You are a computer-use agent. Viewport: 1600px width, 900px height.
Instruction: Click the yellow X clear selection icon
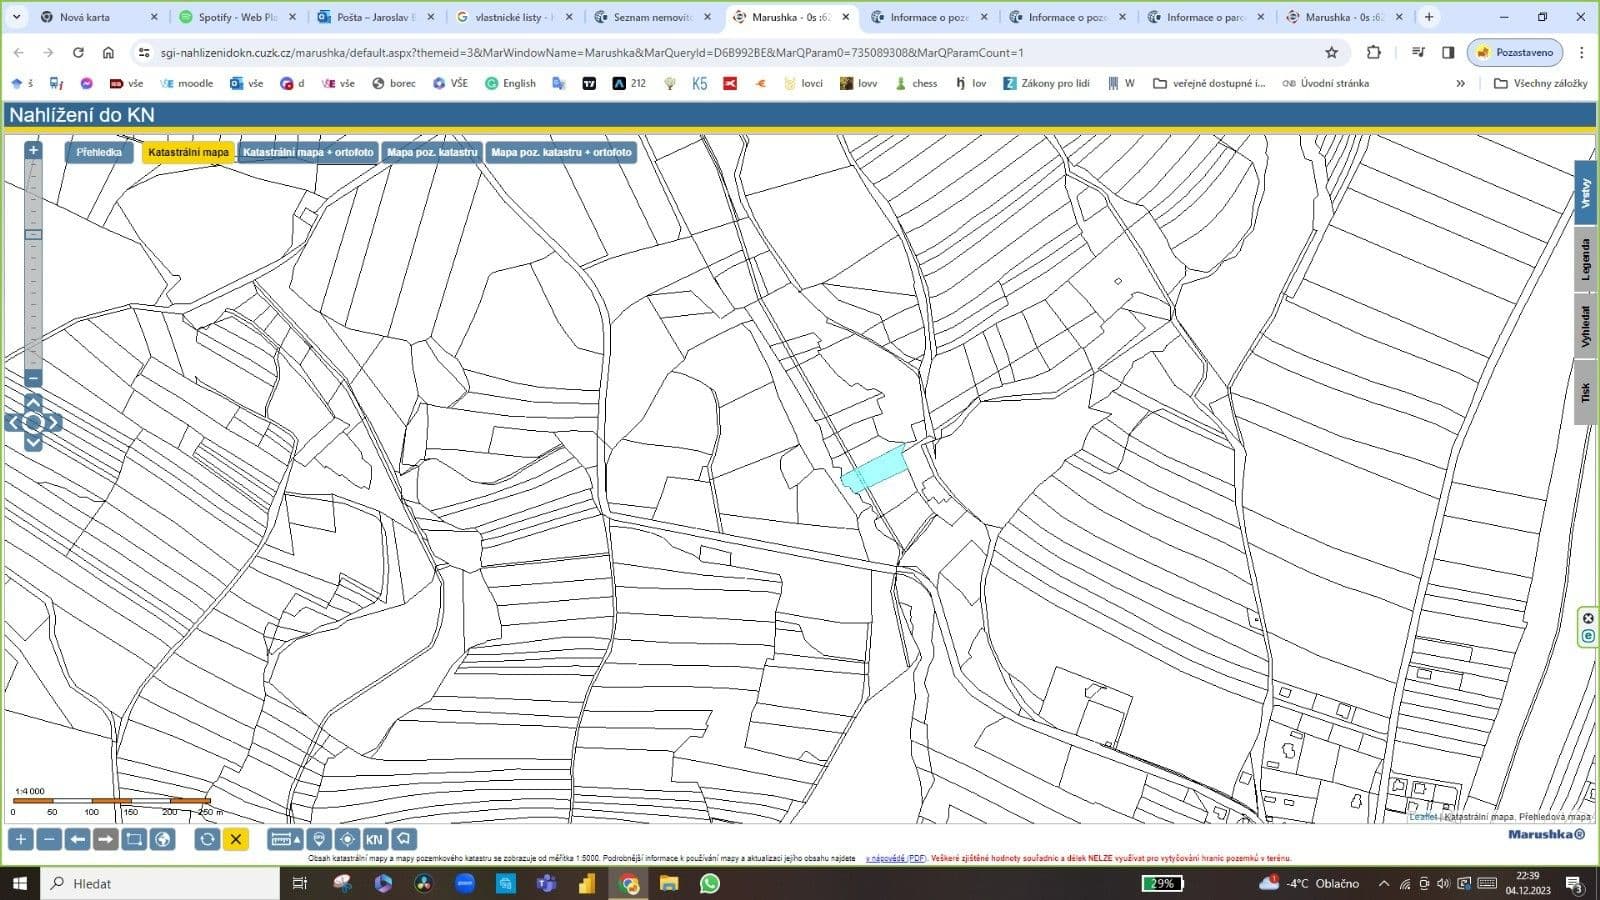236,839
